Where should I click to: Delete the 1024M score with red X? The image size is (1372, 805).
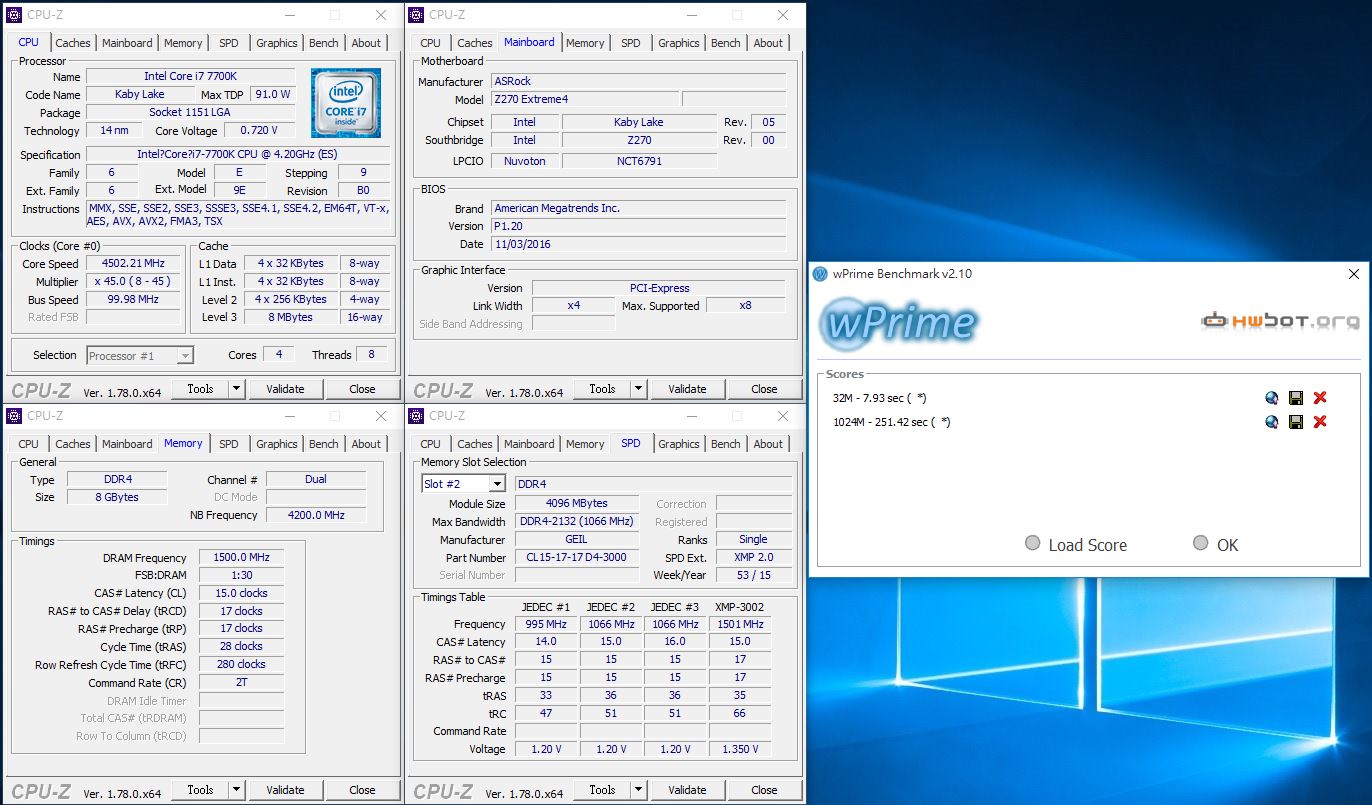tap(1319, 422)
